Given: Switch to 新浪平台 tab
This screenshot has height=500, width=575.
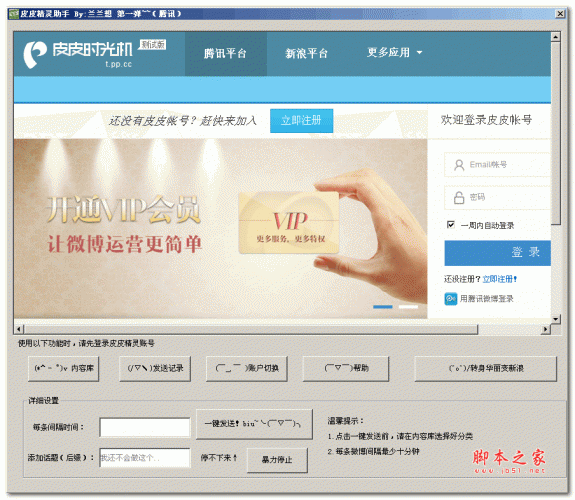Looking at the screenshot, I should point(307,54).
